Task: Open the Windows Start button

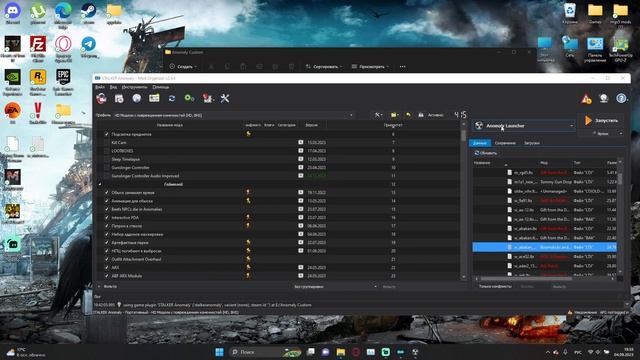Action: (219, 352)
